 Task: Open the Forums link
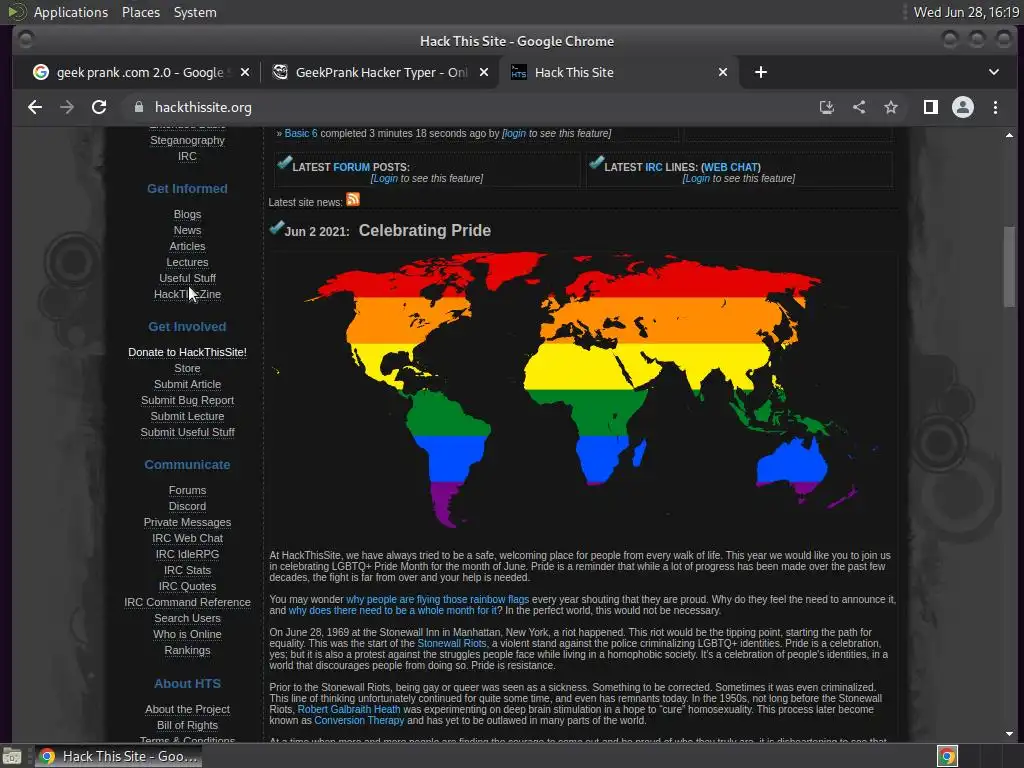tap(187, 490)
